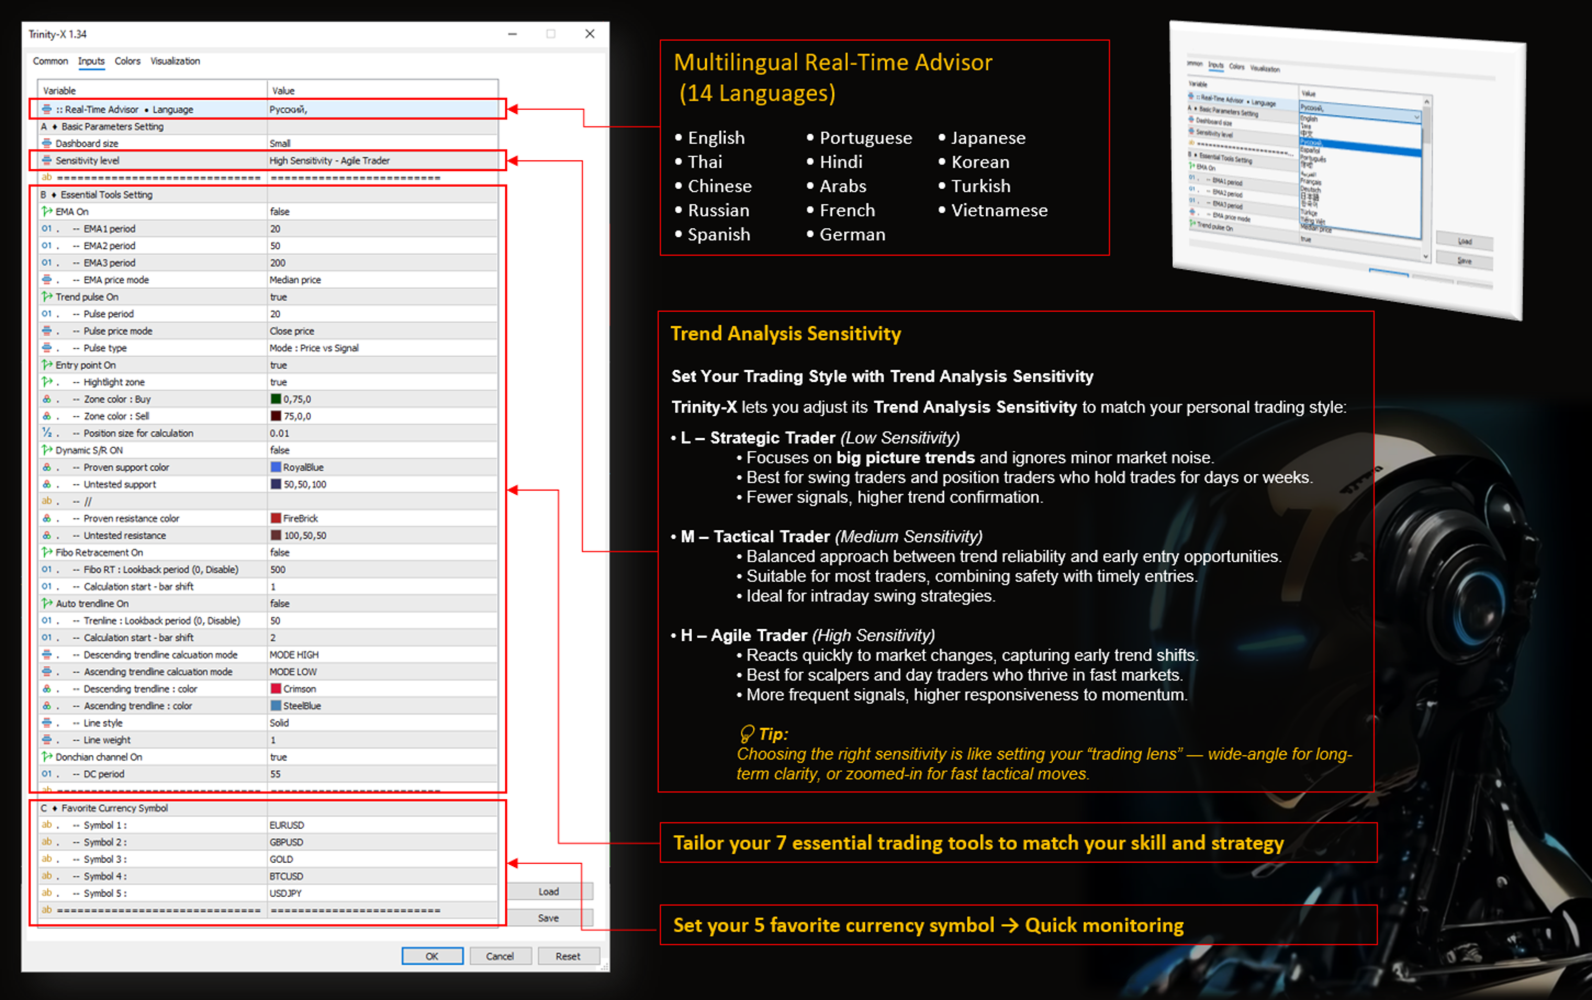1592x1000 pixels.
Task: Click the Pulse price mode enum icon
Action: click(x=47, y=331)
